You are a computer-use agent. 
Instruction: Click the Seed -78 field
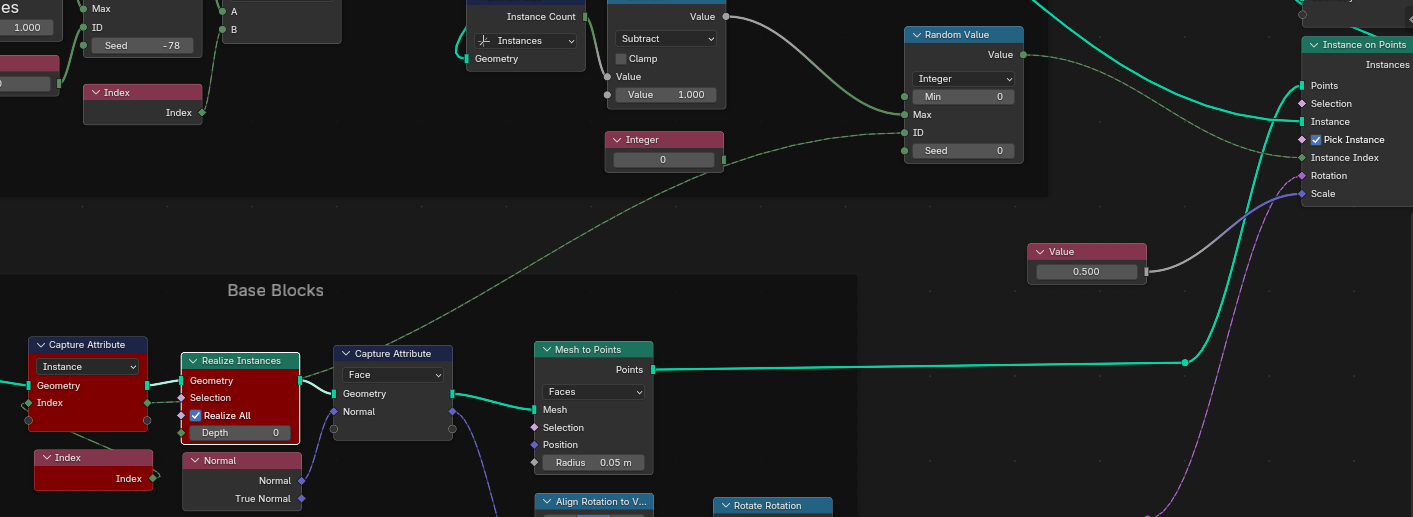142,46
